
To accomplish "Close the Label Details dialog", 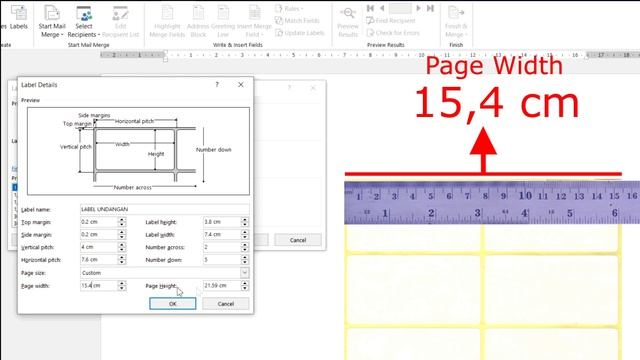I will (241, 84).
